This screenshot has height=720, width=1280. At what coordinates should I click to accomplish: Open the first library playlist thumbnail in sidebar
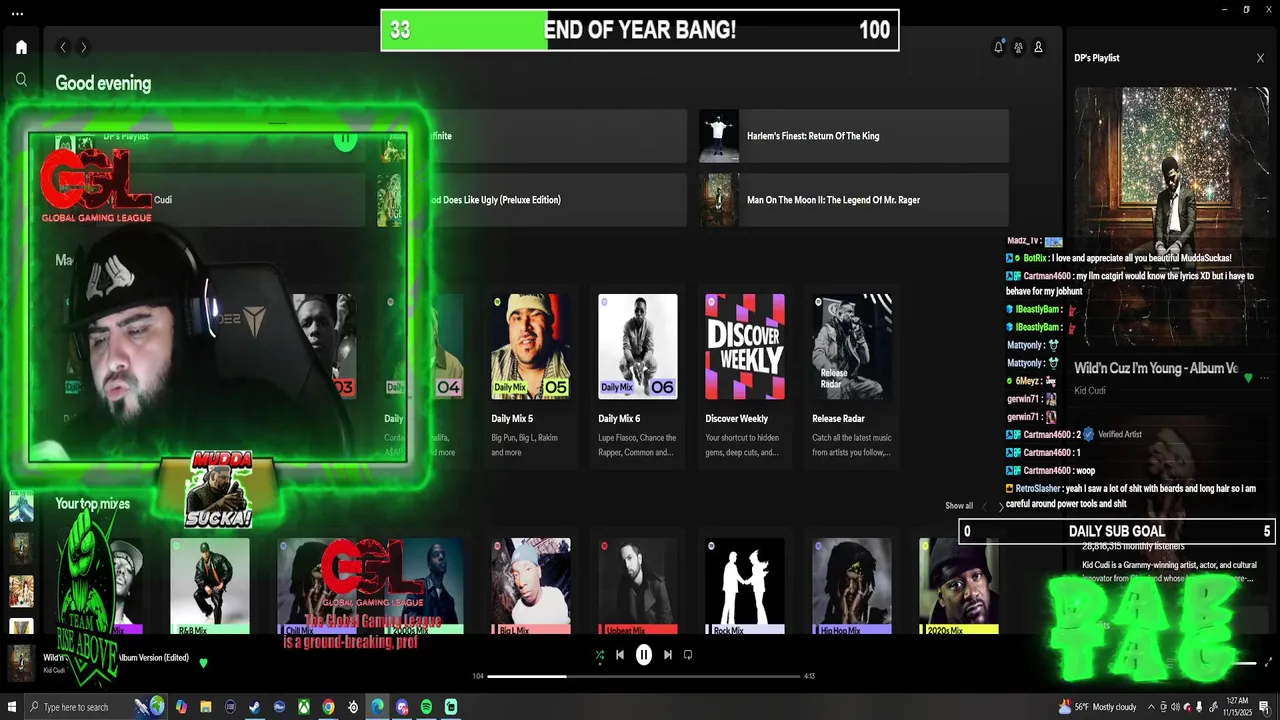tap(21, 506)
